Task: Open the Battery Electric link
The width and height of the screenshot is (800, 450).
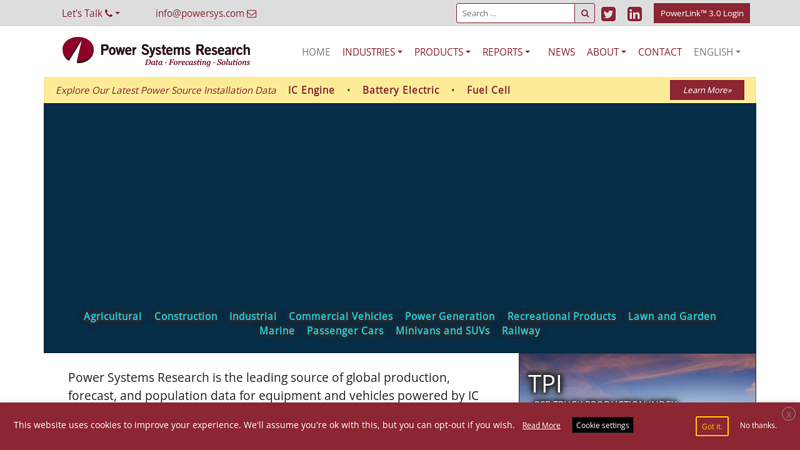Action: click(x=401, y=90)
